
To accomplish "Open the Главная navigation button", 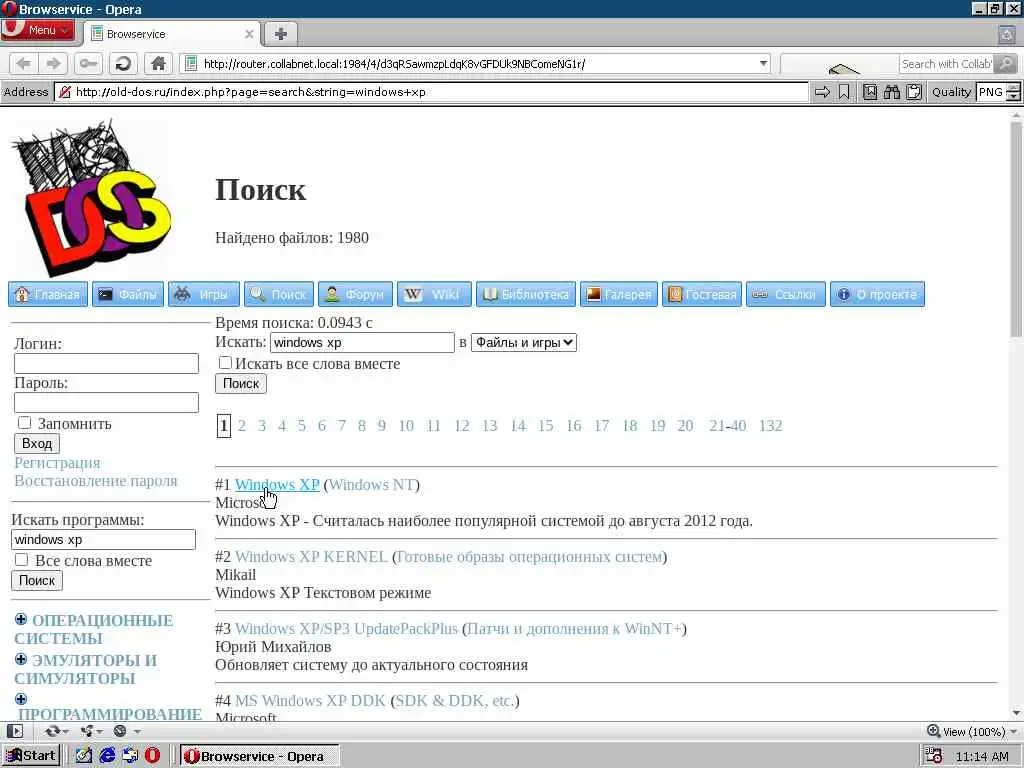I will coord(48,295).
